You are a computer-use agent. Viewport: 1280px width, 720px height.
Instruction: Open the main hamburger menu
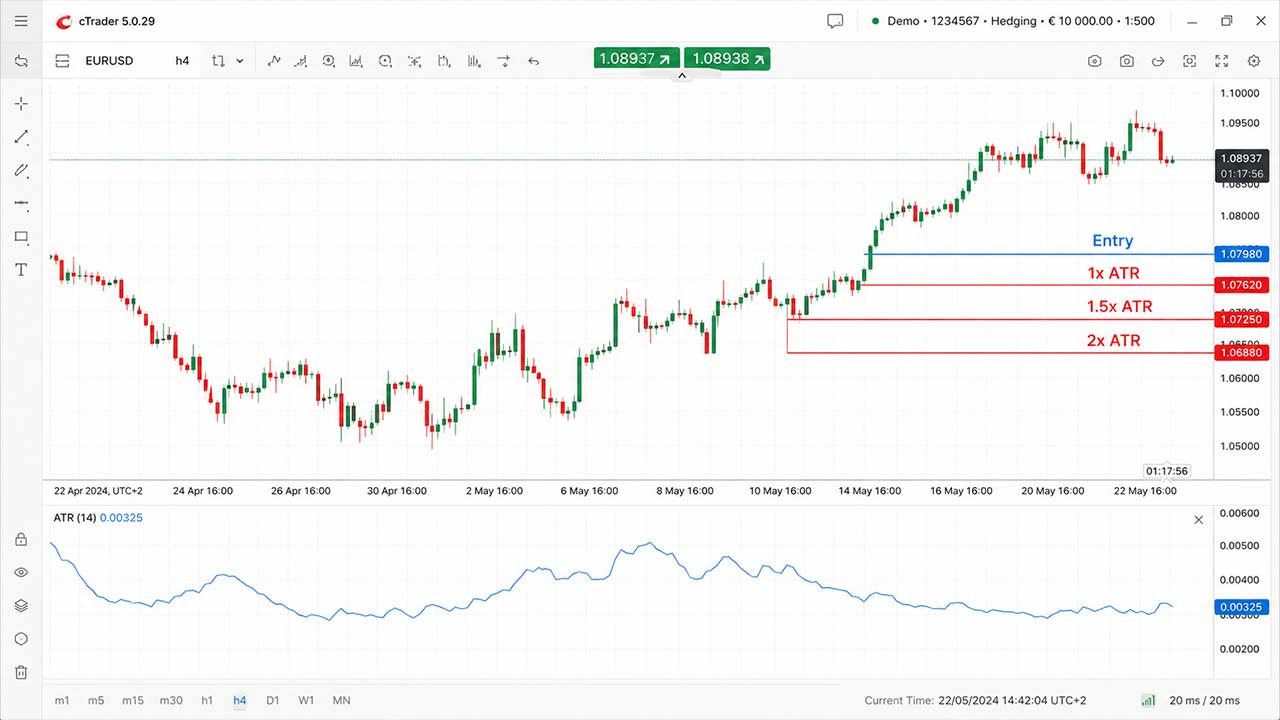click(21, 21)
